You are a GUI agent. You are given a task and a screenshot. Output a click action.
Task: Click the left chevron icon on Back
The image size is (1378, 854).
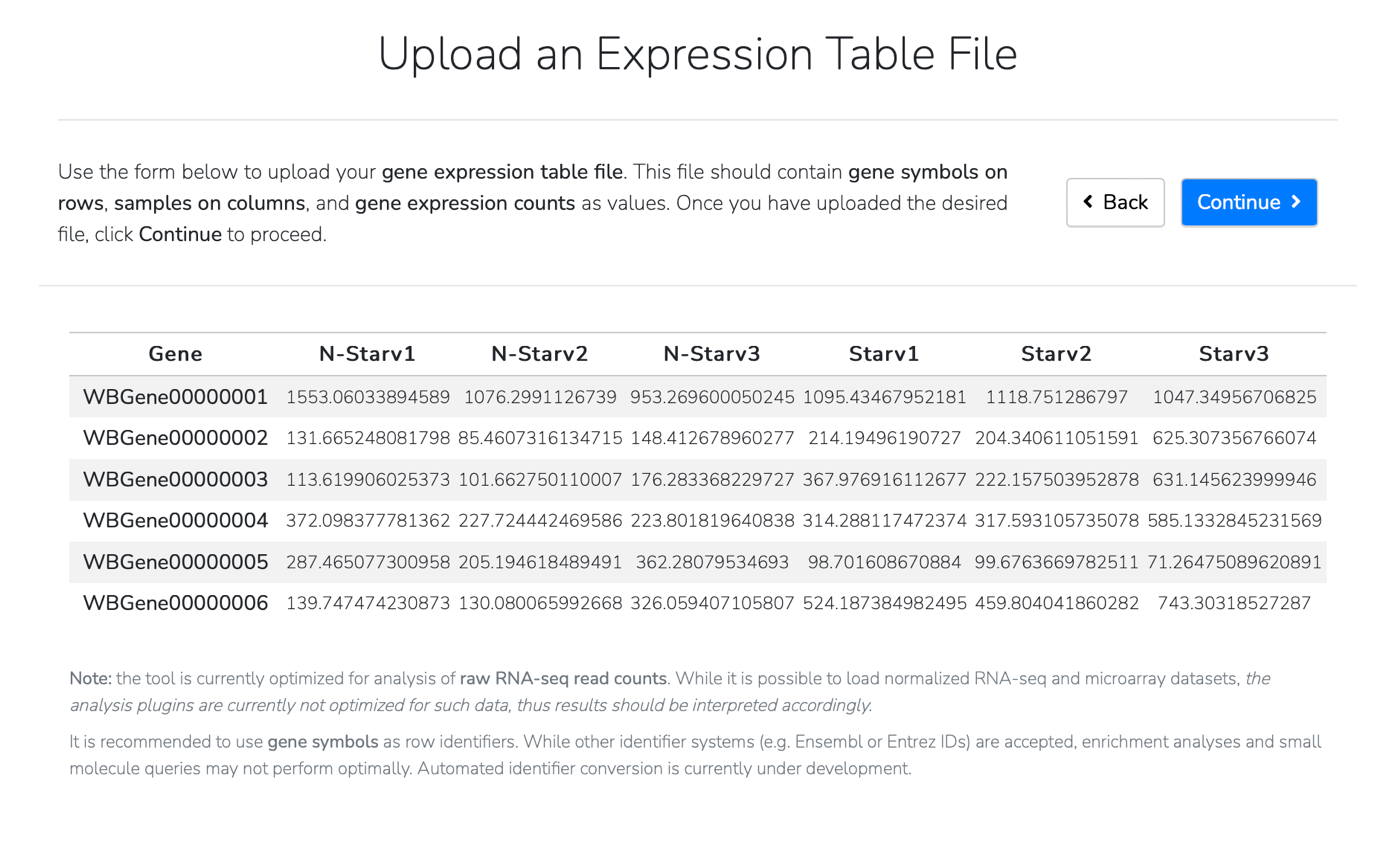[1089, 202]
